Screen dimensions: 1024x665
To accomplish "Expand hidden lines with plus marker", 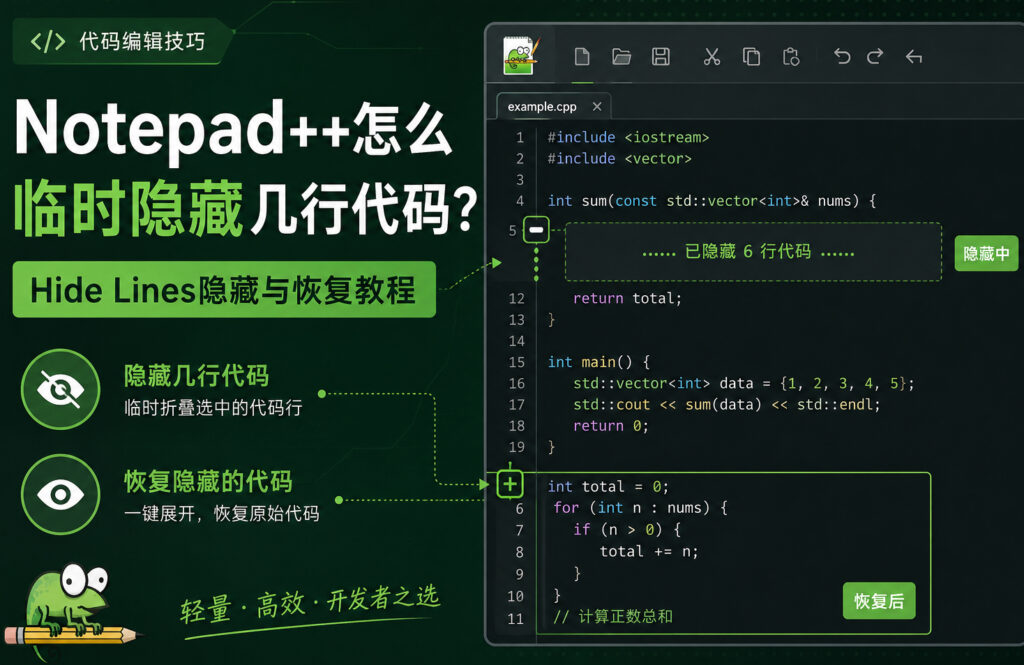I will pyautogui.click(x=510, y=484).
